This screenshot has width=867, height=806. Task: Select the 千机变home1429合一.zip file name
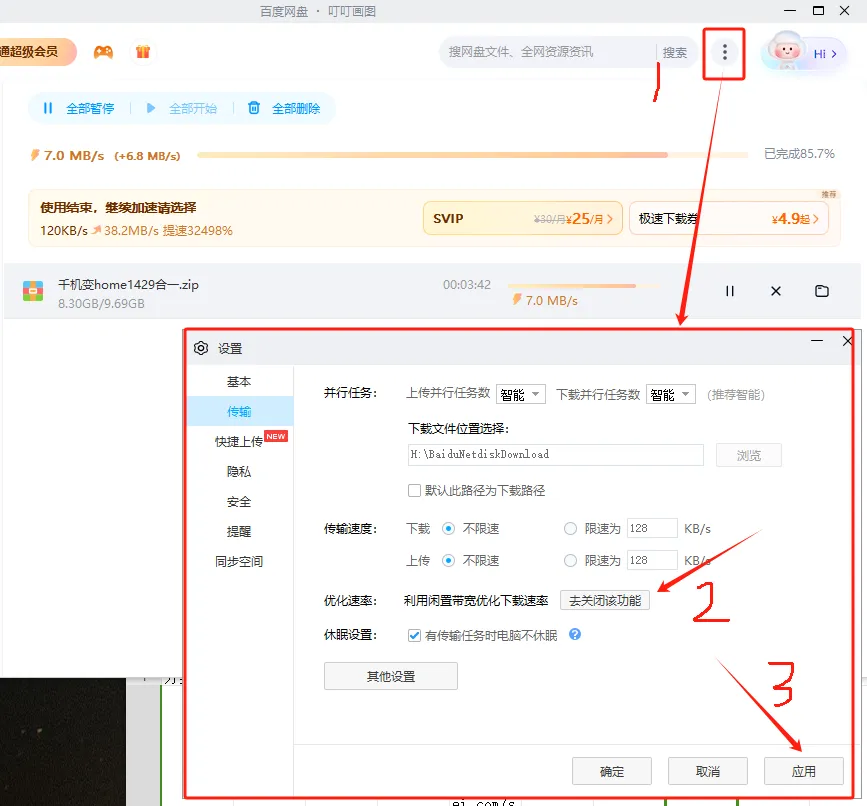point(128,285)
